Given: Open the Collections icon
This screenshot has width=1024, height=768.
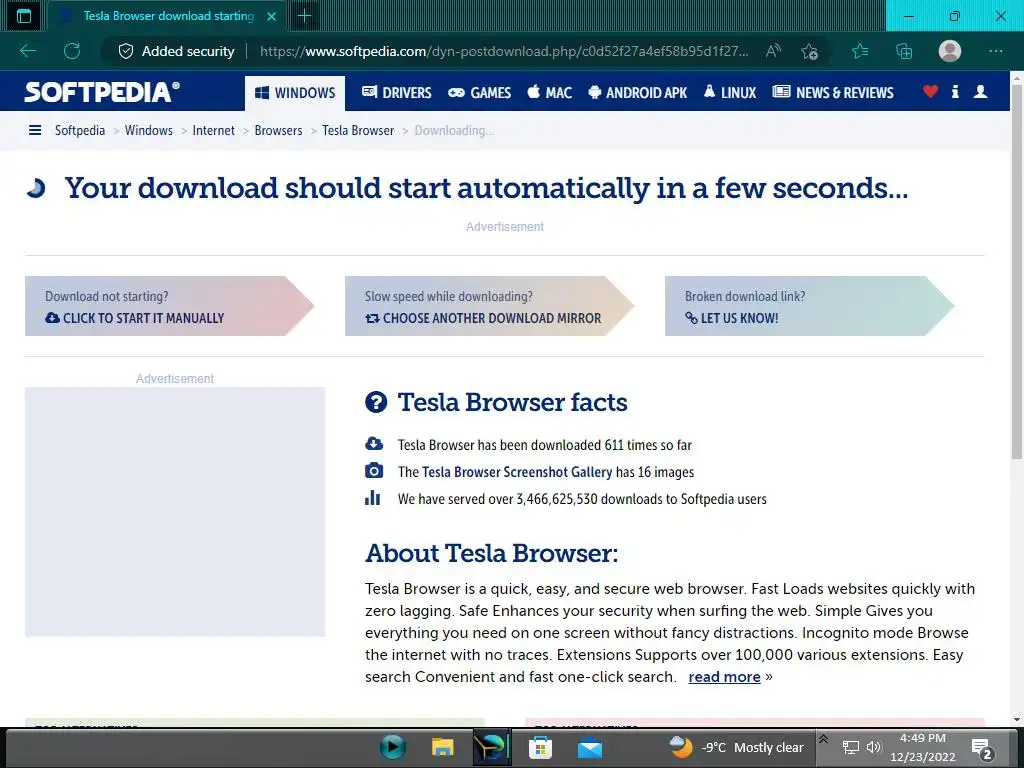Looking at the screenshot, I should (x=904, y=51).
